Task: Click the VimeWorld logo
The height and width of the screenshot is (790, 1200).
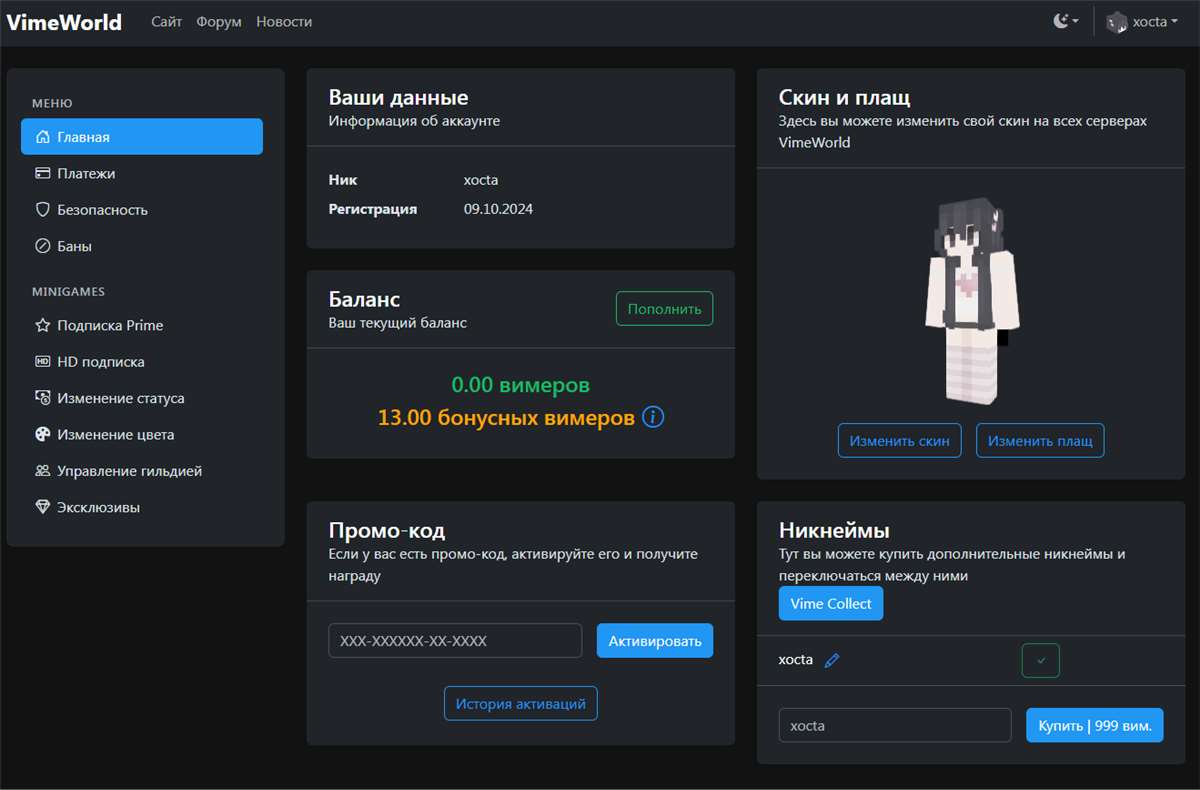Action: (x=64, y=22)
